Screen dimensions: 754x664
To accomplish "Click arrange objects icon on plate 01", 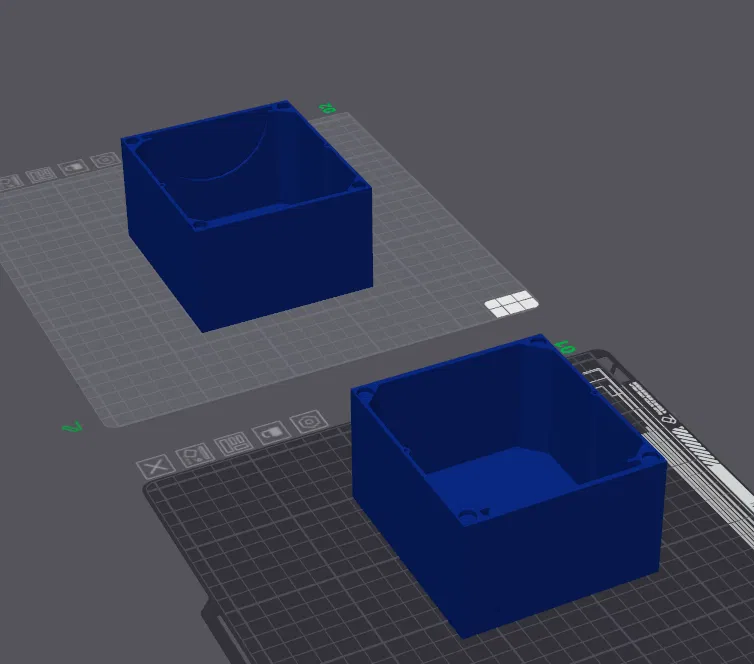I will click(x=234, y=444).
